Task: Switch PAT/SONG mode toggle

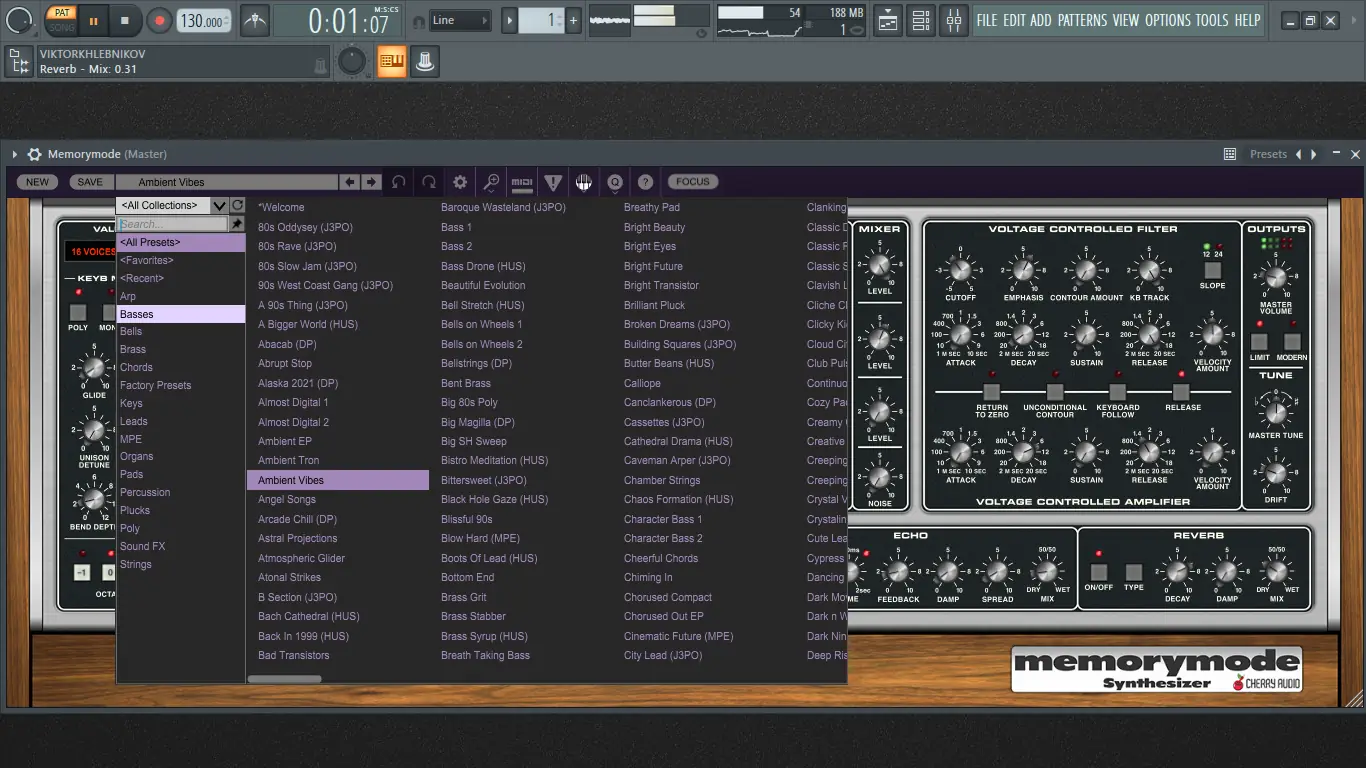Action: pyautogui.click(x=62, y=20)
